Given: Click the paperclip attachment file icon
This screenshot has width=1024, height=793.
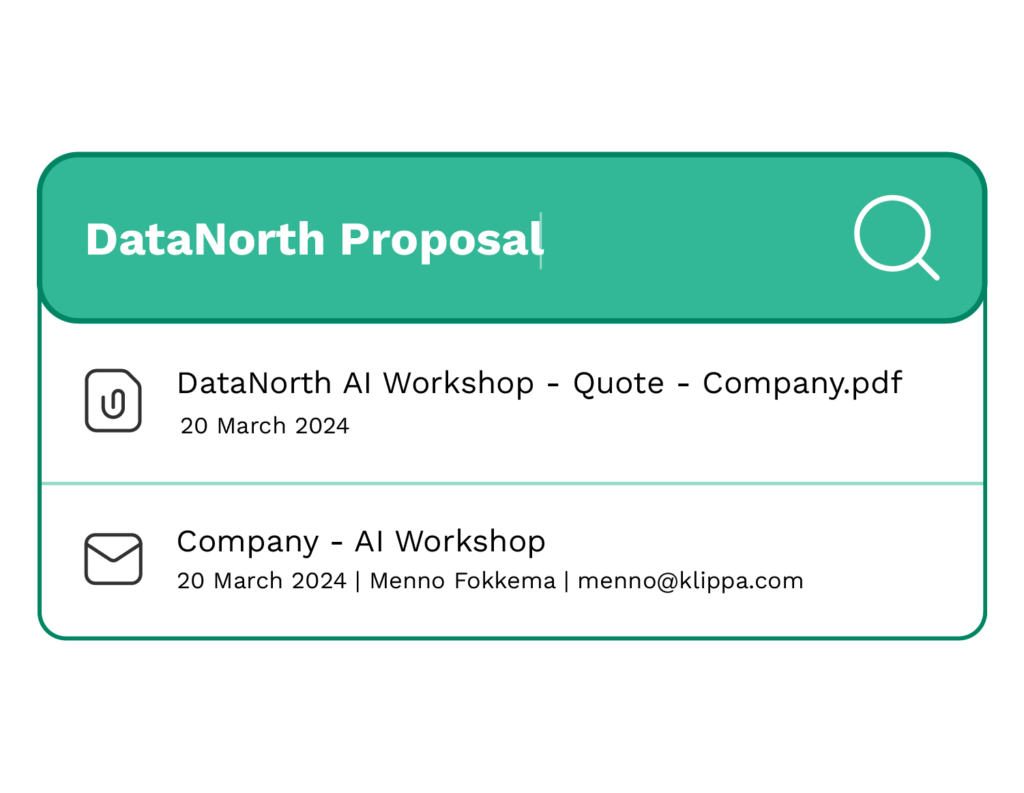Looking at the screenshot, I should tap(113, 401).
